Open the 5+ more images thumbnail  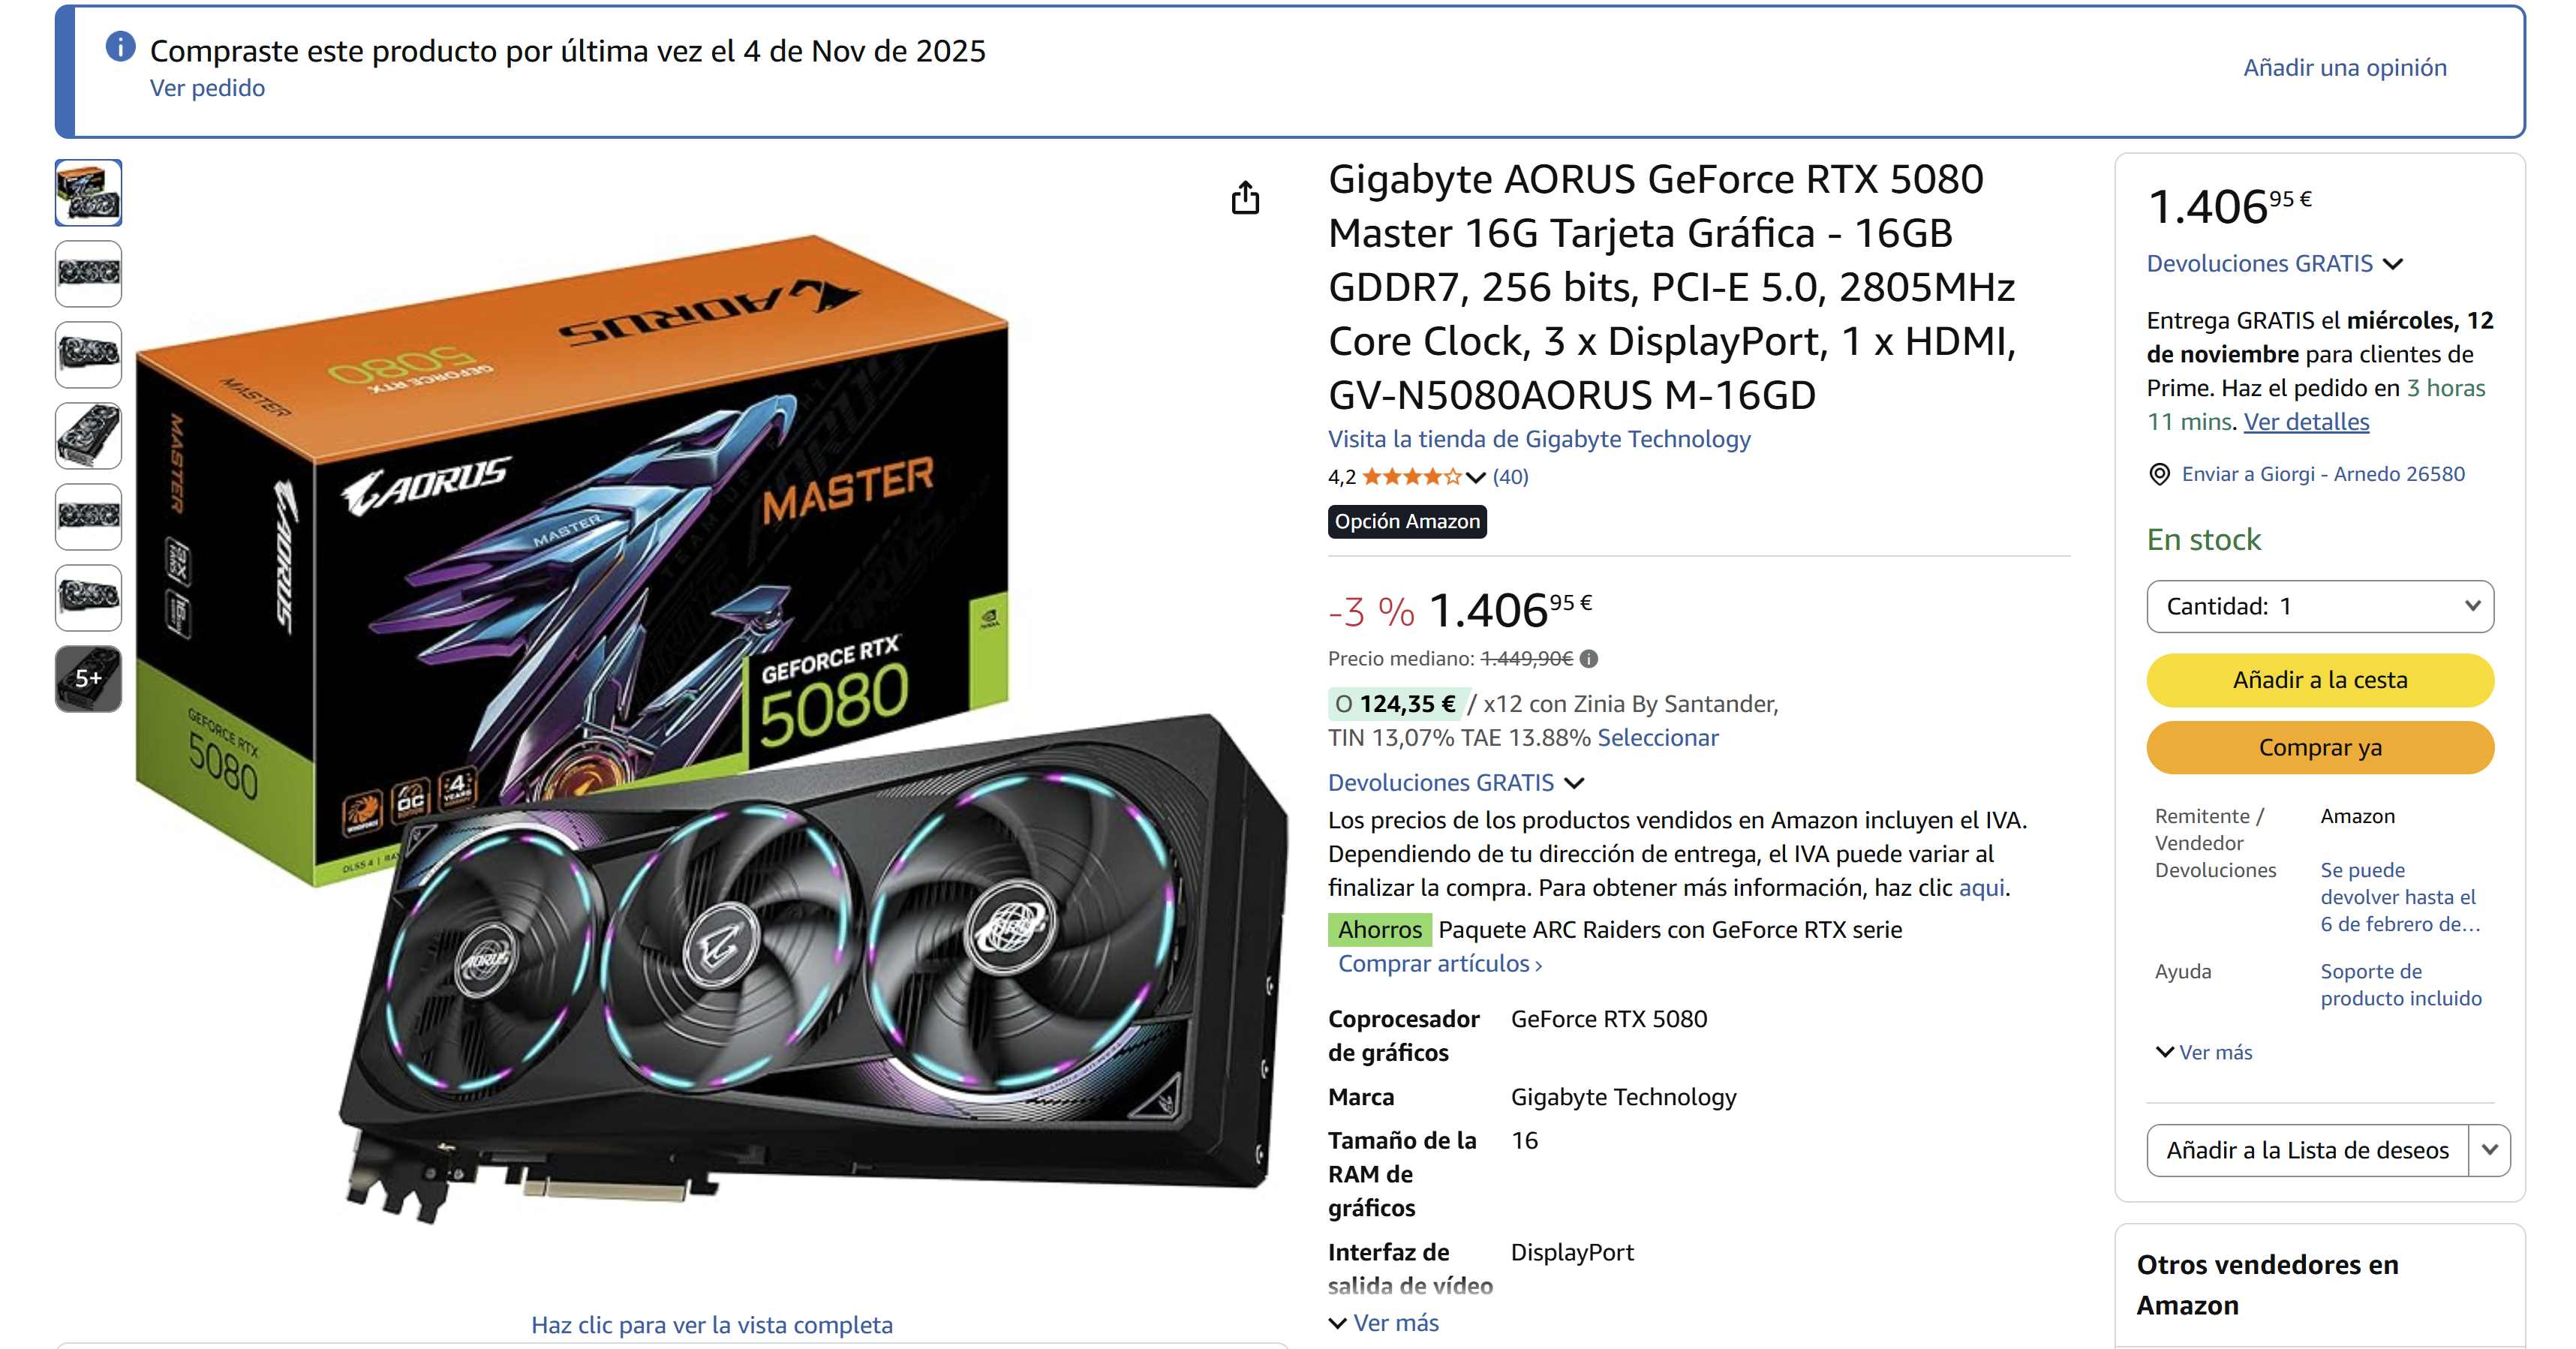88,679
